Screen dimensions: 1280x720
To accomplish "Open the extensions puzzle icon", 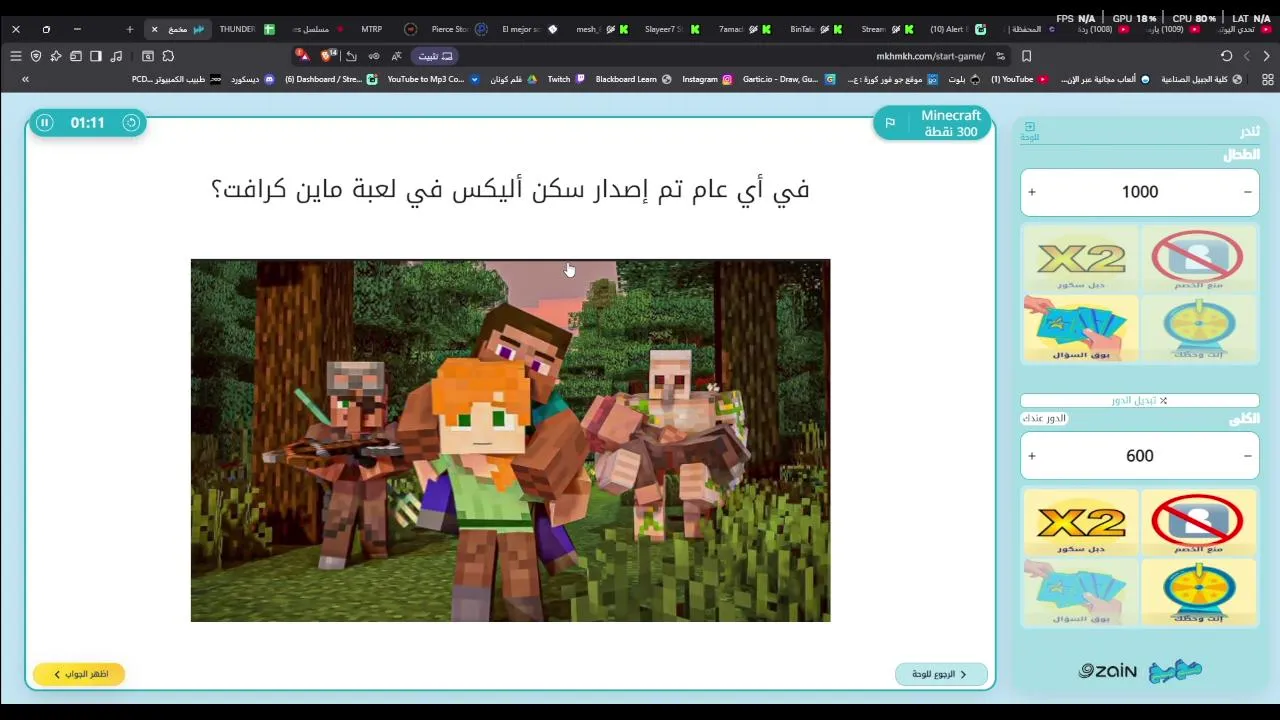I will pyautogui.click(x=168, y=56).
